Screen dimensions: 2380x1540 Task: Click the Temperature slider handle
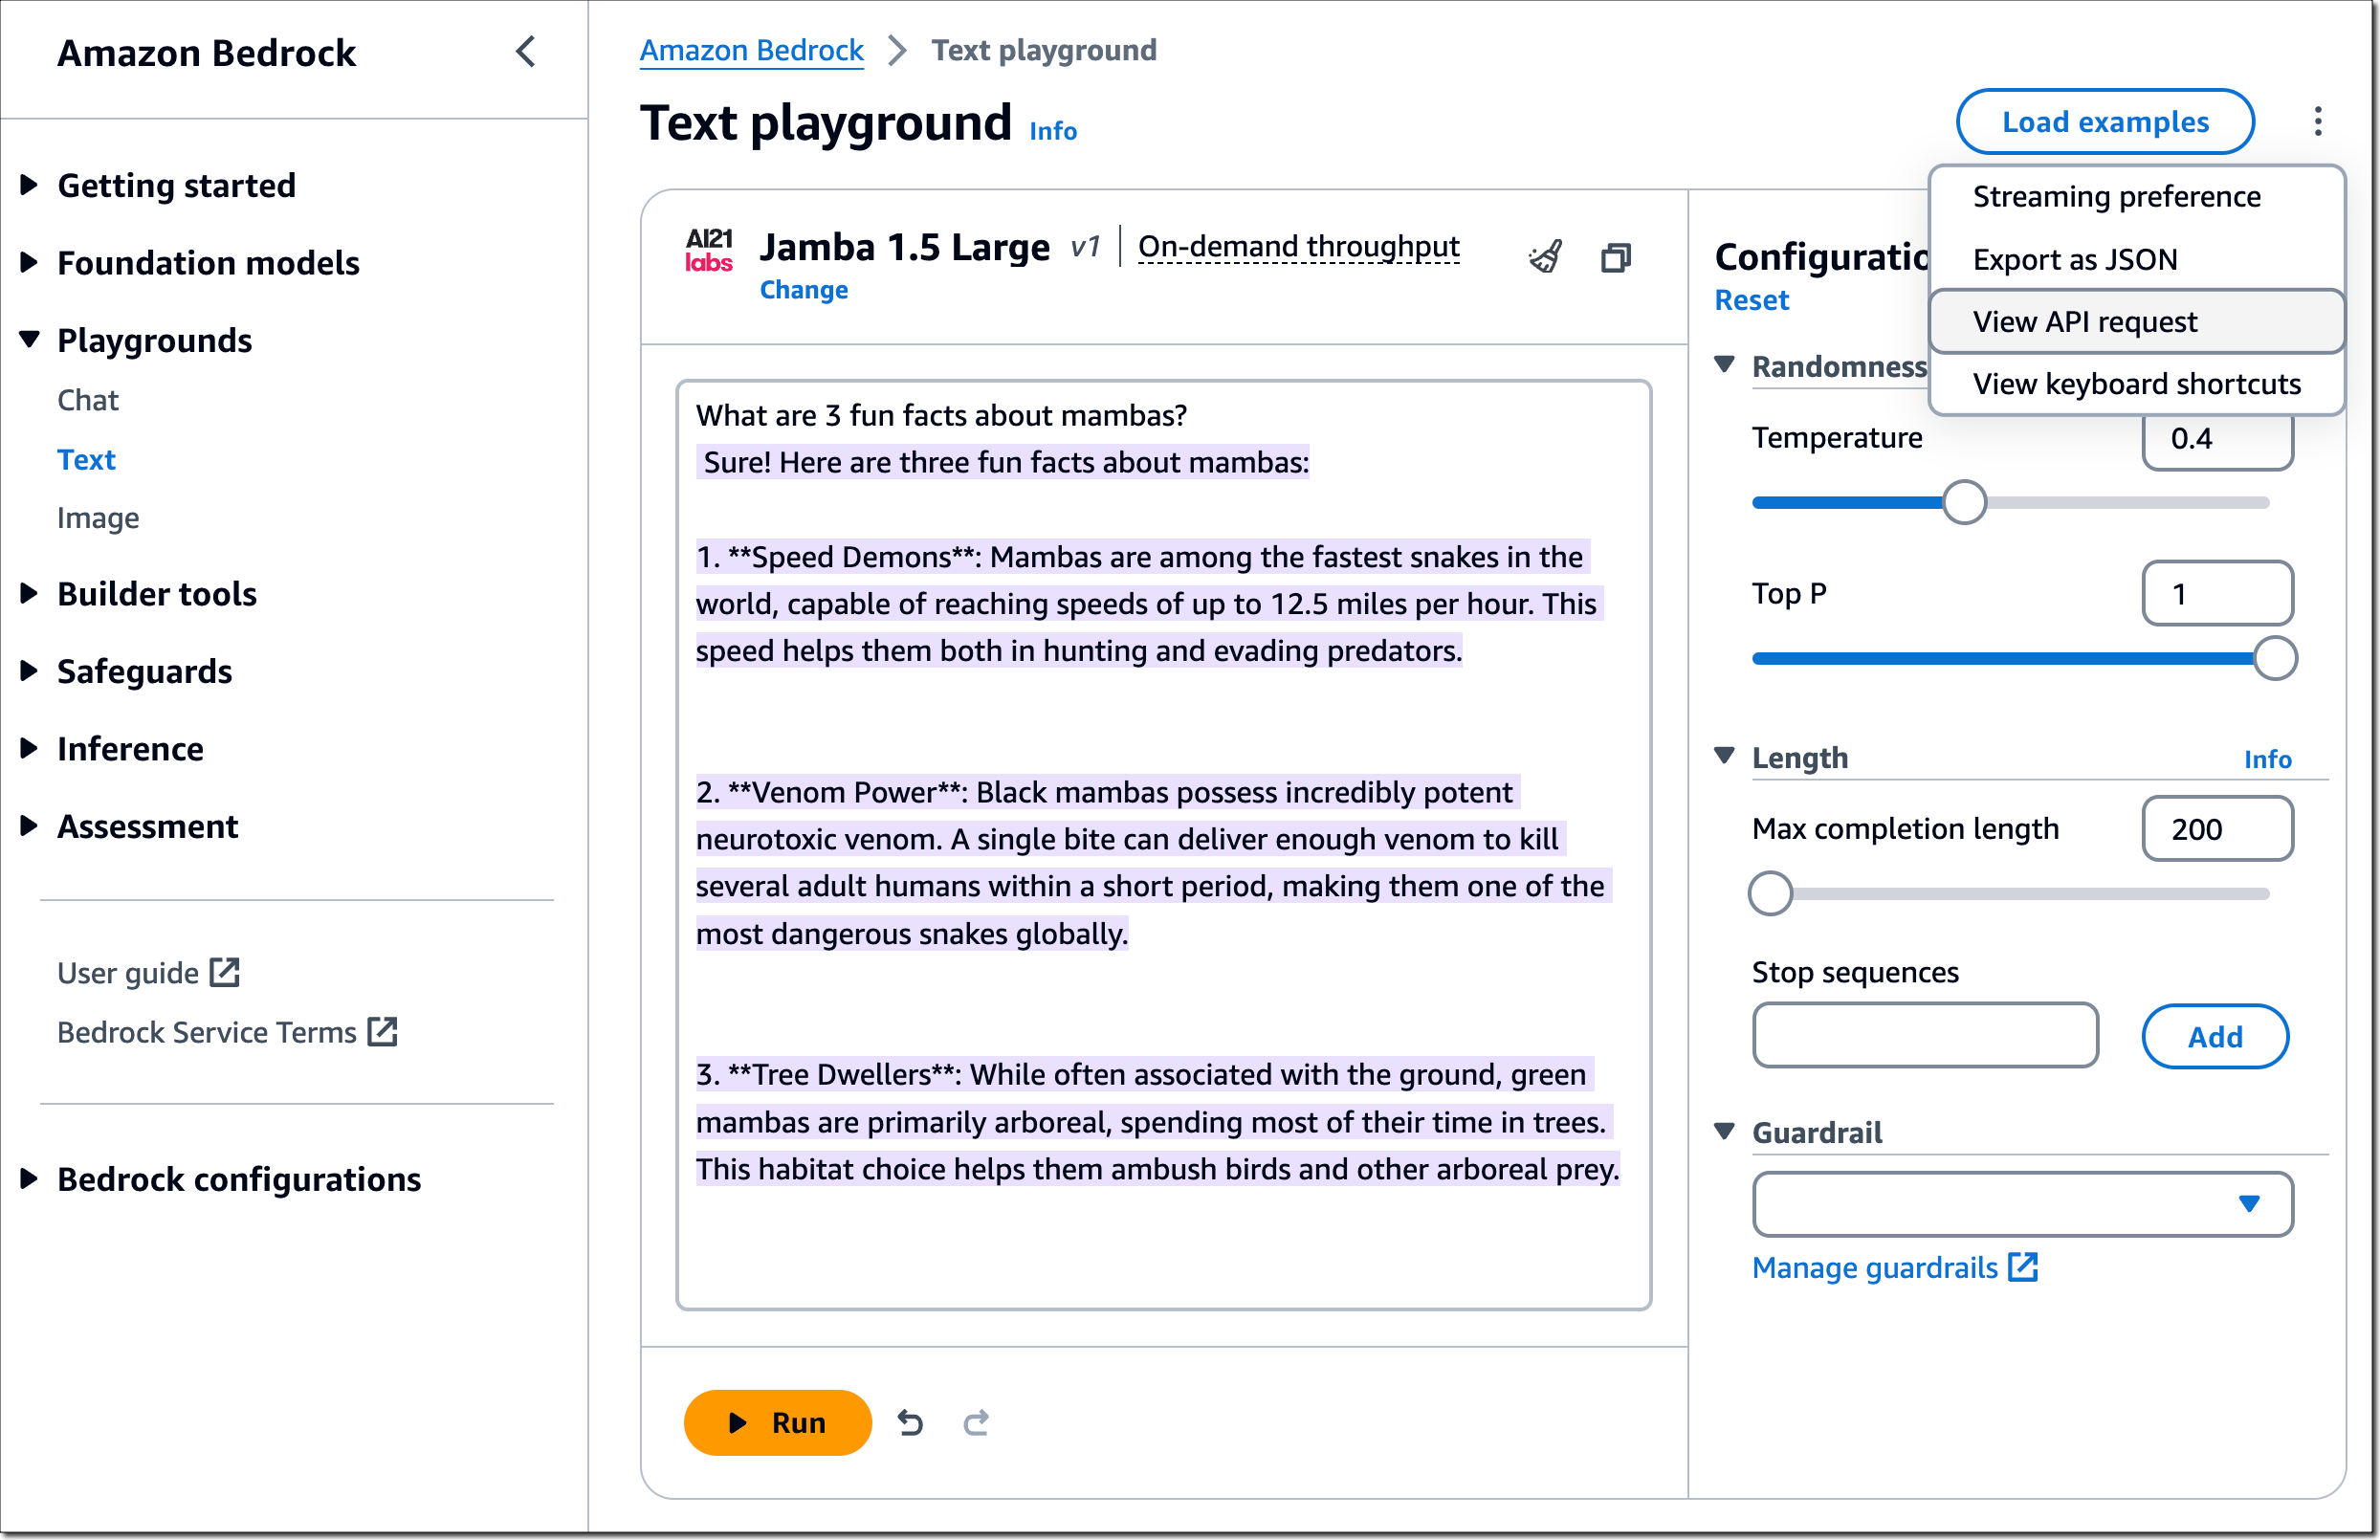tap(1964, 502)
